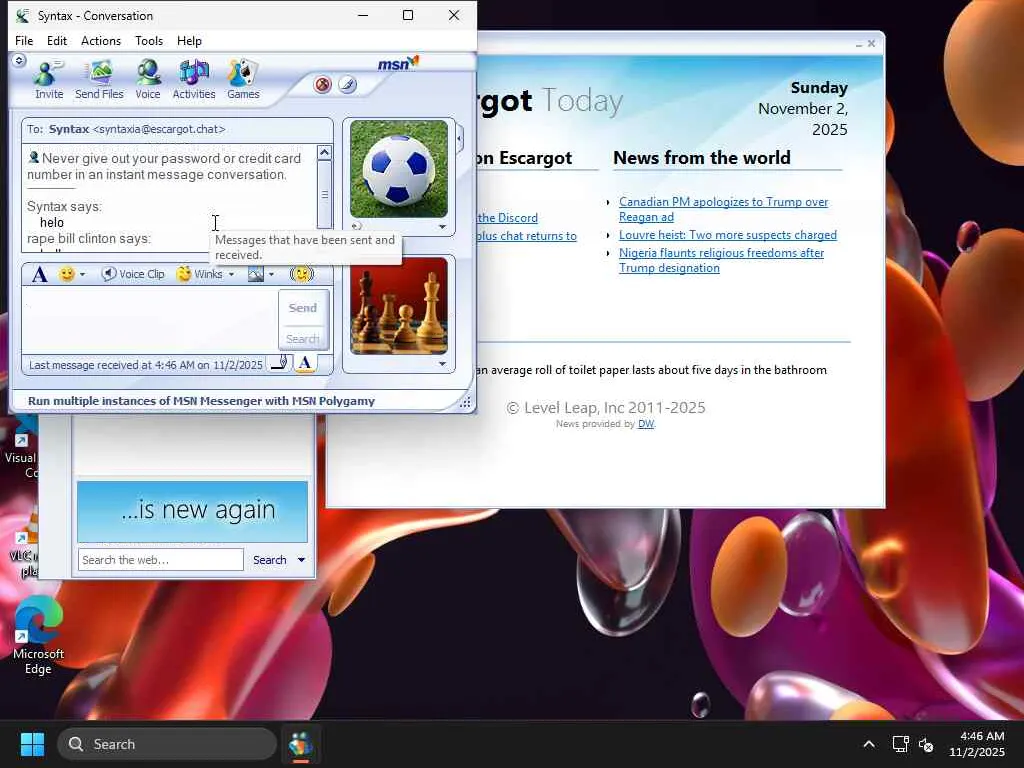
Task: Open the Help menu
Action: [x=189, y=40]
